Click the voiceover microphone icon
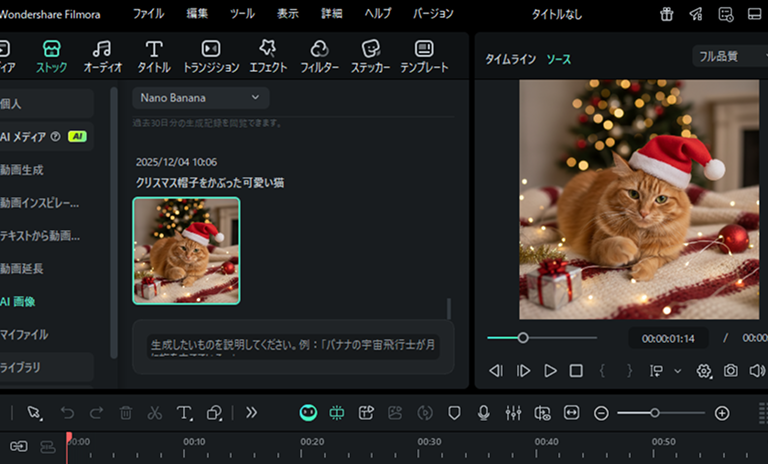 [484, 413]
